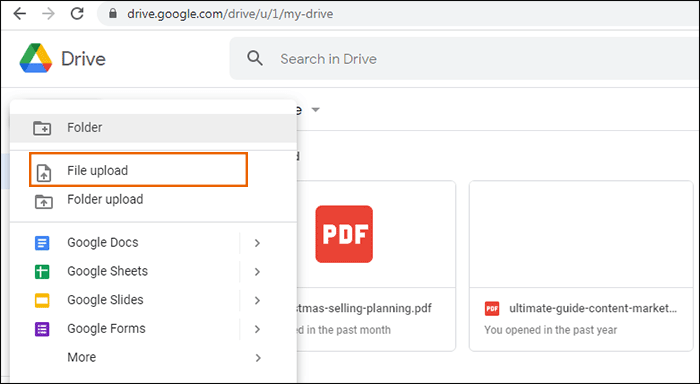Click the Folder upload icon

[43, 201]
